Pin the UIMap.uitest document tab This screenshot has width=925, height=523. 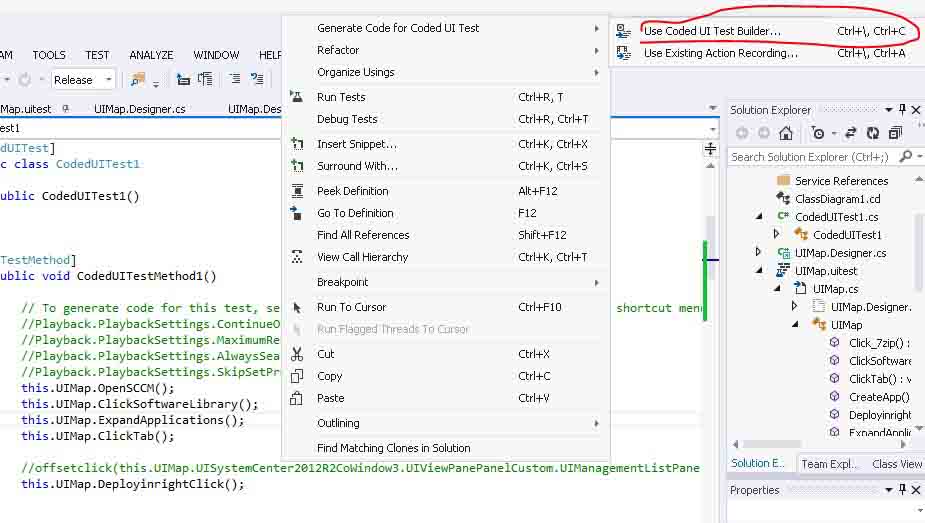[x=64, y=109]
